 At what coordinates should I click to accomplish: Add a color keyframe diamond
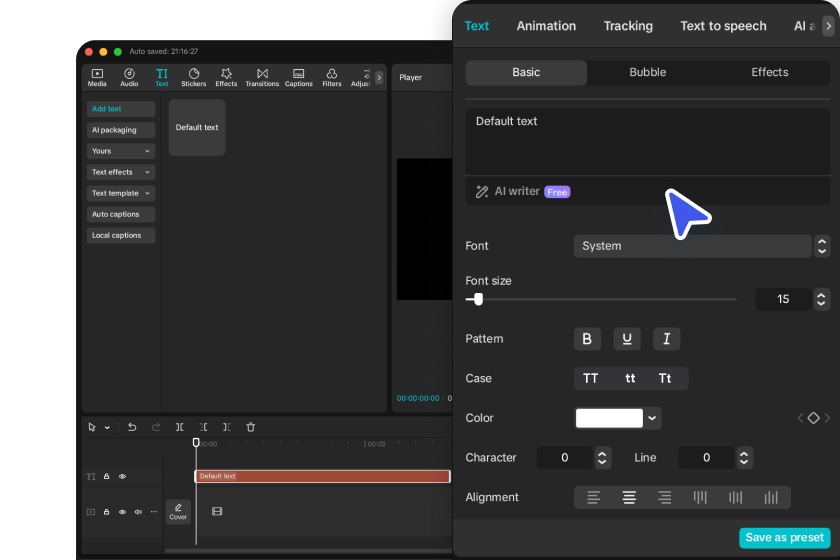pos(813,418)
